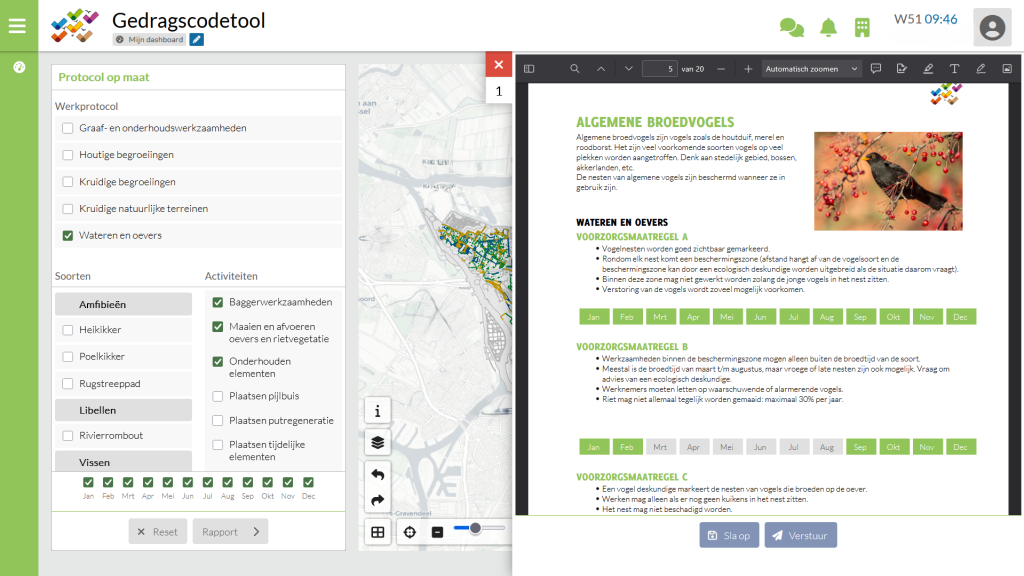The height and width of the screenshot is (576, 1024).
Task: Redo the map action
Action: tap(377, 501)
